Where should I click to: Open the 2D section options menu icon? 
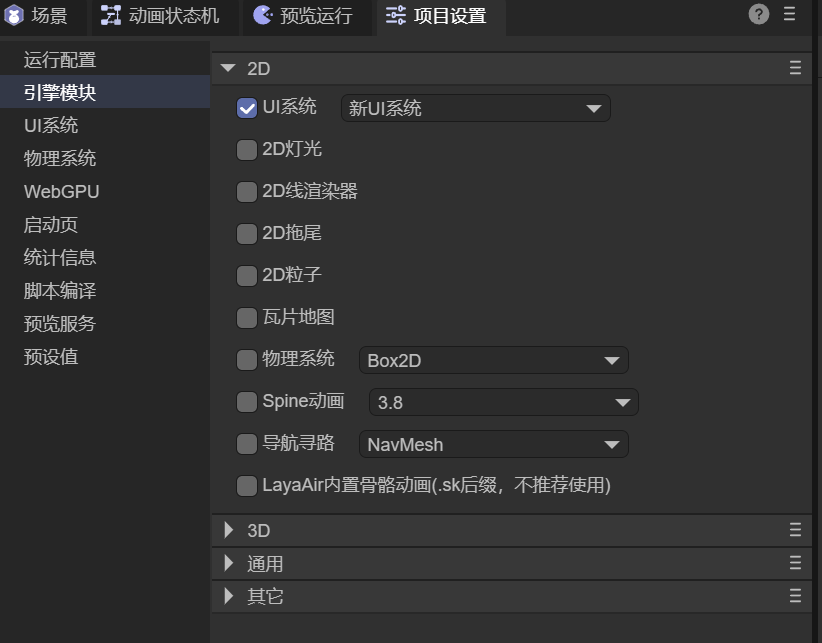pos(795,68)
